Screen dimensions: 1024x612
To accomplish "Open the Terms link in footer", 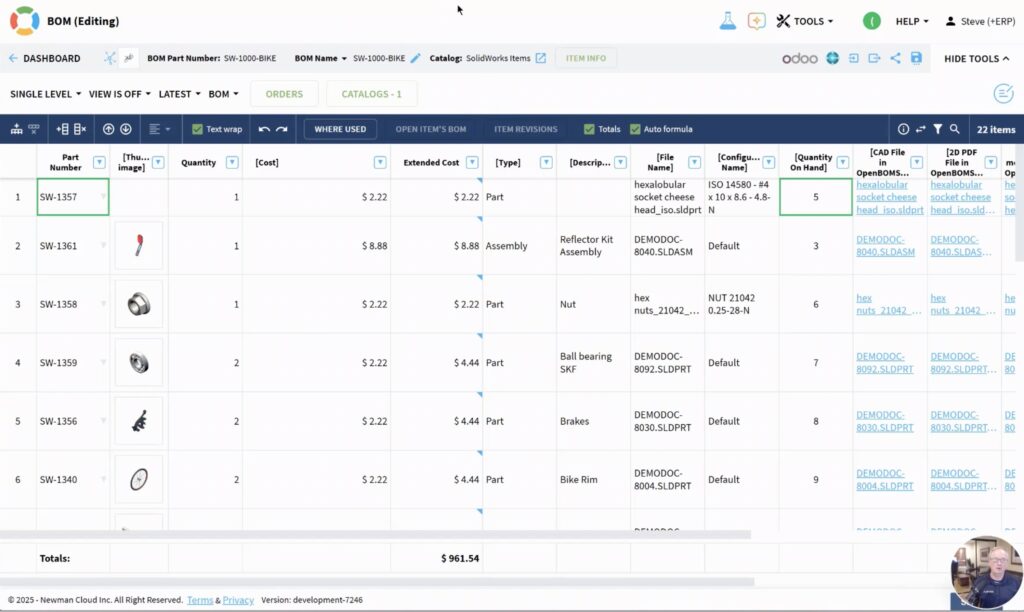I will coord(200,600).
